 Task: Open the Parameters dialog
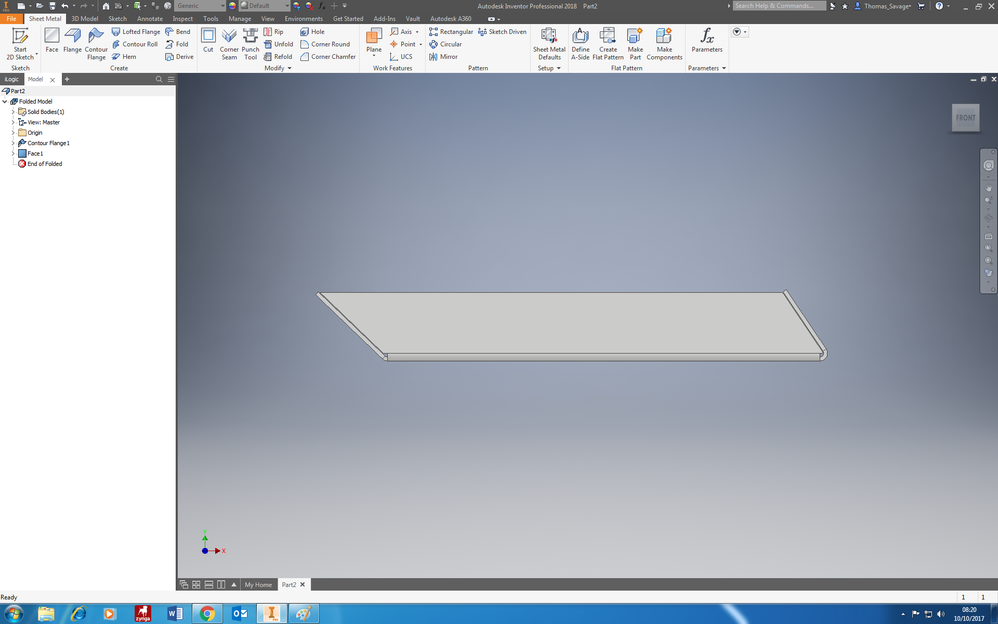point(706,40)
